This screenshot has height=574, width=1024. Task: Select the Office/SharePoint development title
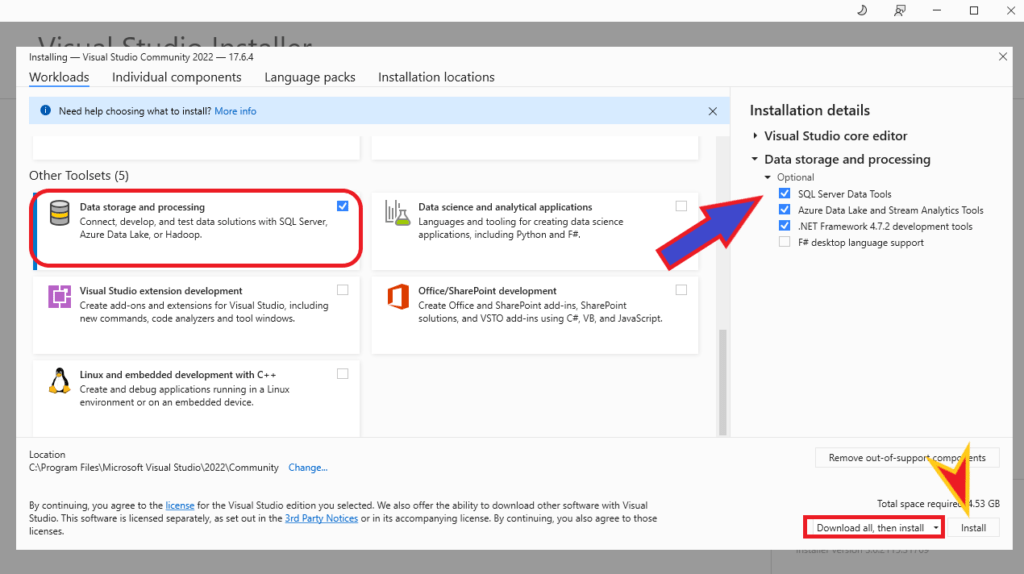pyautogui.click(x=487, y=291)
